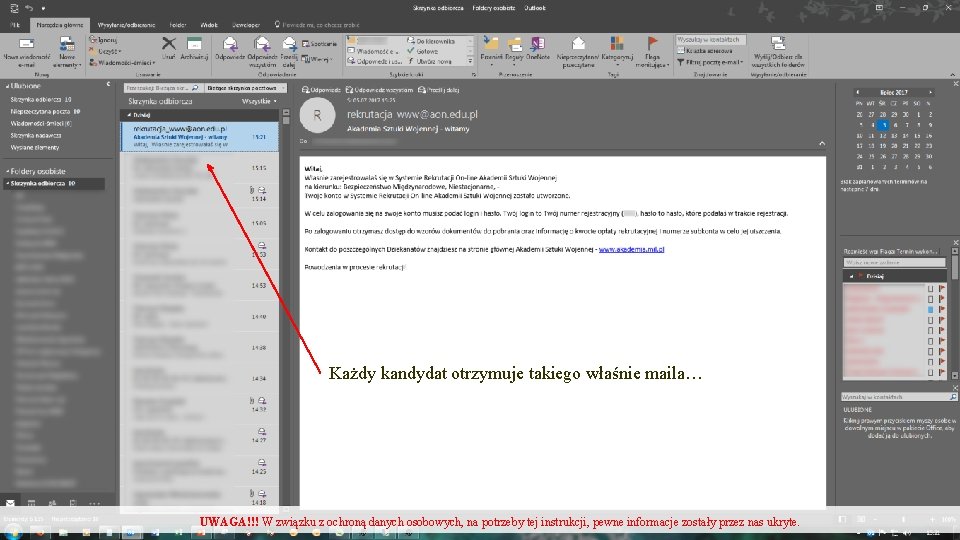960x540 pixels.
Task: Click Prześlij dalej in the reading pane
Action: (x=438, y=90)
